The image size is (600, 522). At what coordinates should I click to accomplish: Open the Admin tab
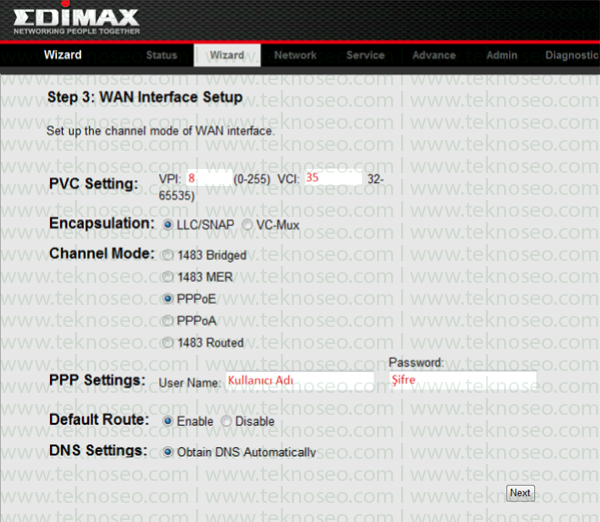pyautogui.click(x=502, y=55)
